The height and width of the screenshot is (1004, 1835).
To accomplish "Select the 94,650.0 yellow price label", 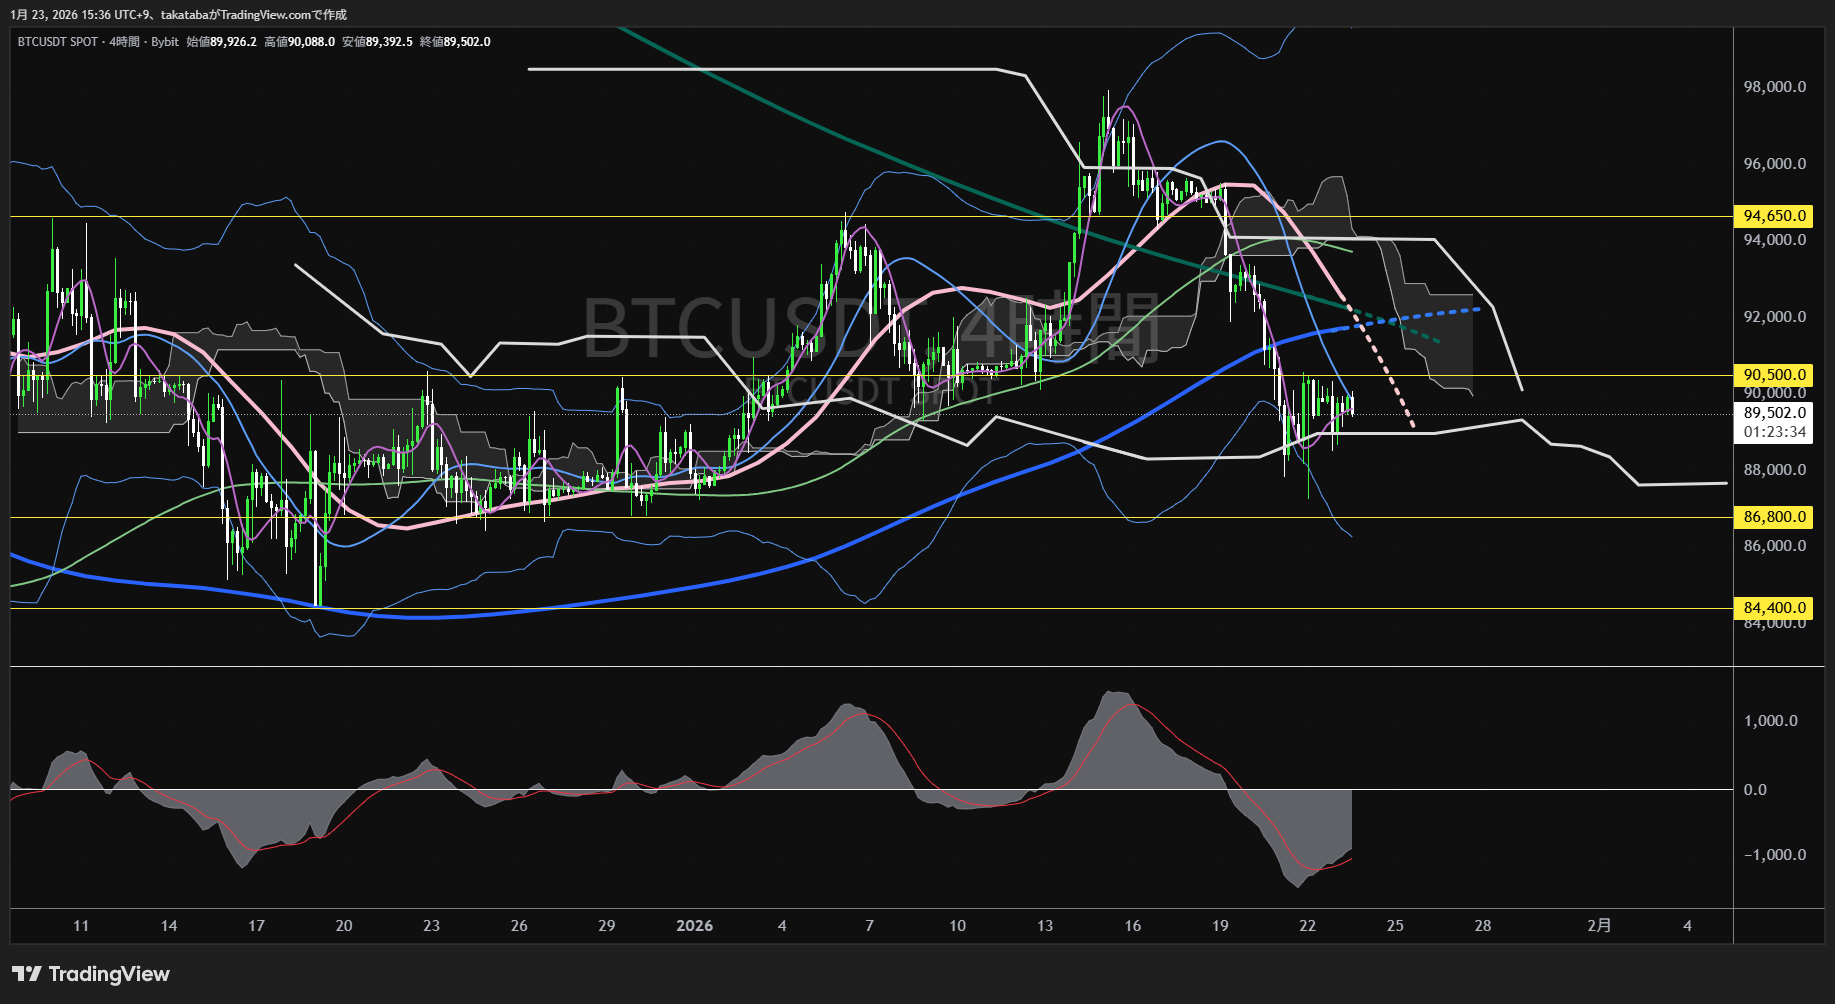I will tap(1774, 216).
